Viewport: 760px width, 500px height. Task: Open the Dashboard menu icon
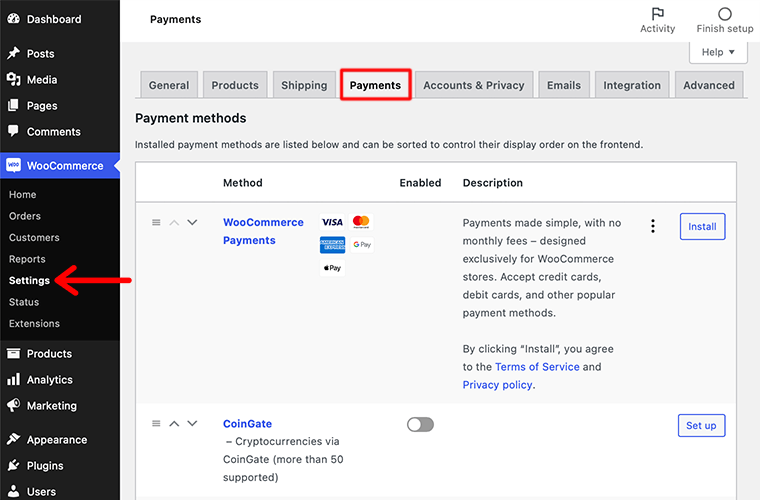(14, 19)
